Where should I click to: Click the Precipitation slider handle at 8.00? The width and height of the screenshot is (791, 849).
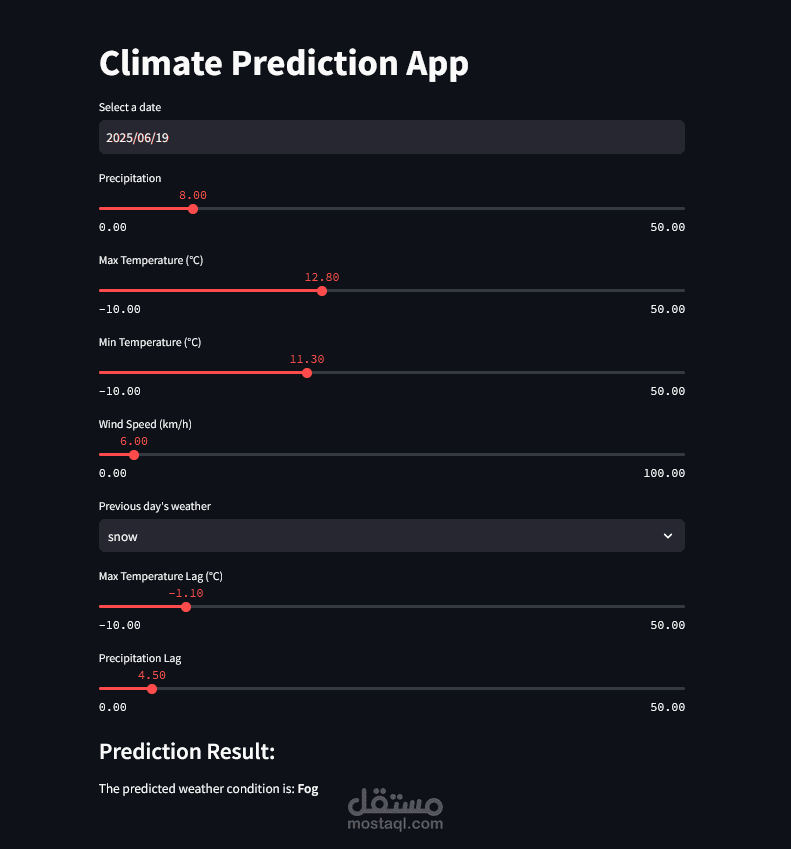pos(193,209)
